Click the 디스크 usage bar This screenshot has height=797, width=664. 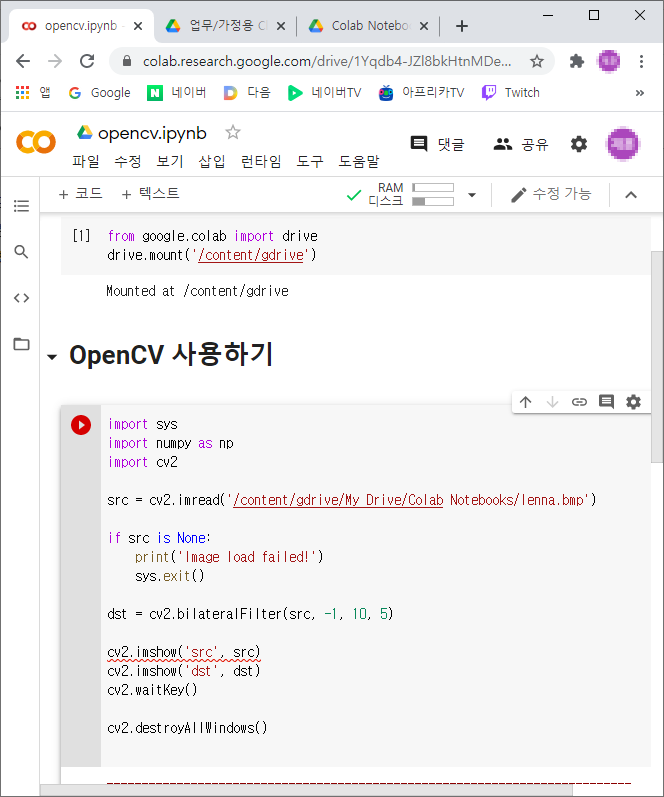[433, 202]
